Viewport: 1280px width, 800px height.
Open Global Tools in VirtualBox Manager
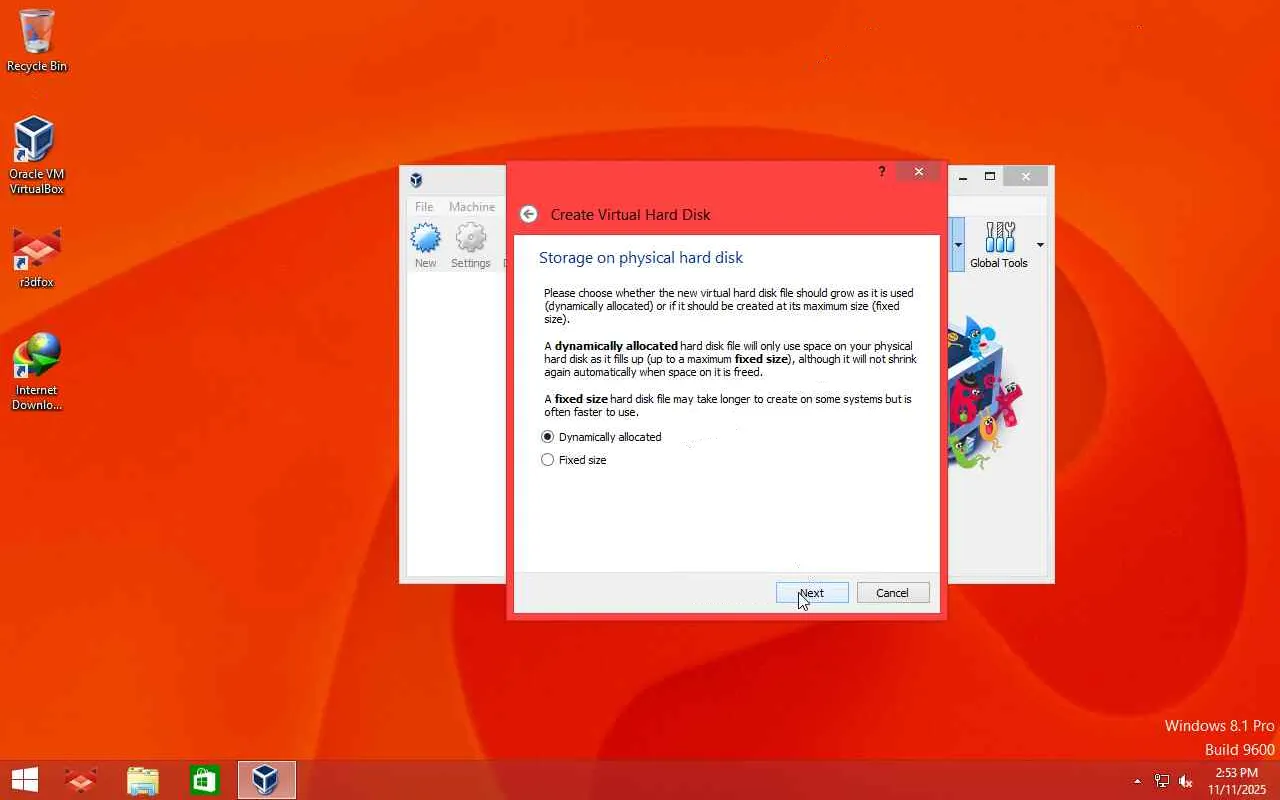pyautogui.click(x=999, y=245)
